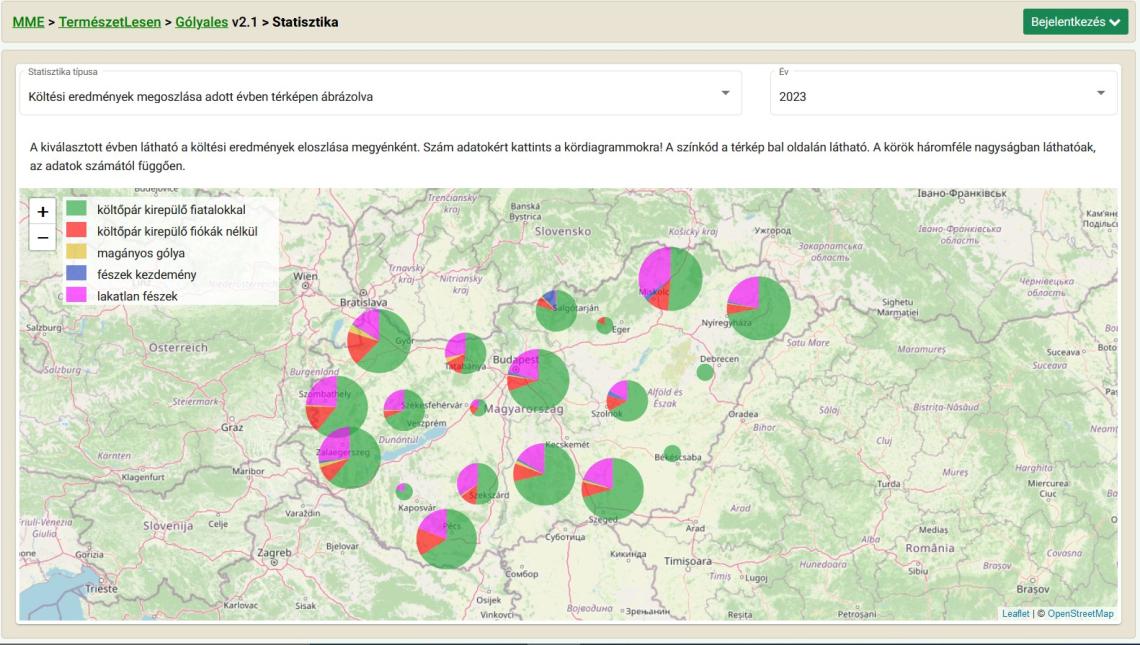Image resolution: width=1140 pixels, height=645 pixels.
Task: Zoom out on the map
Action: [42, 238]
